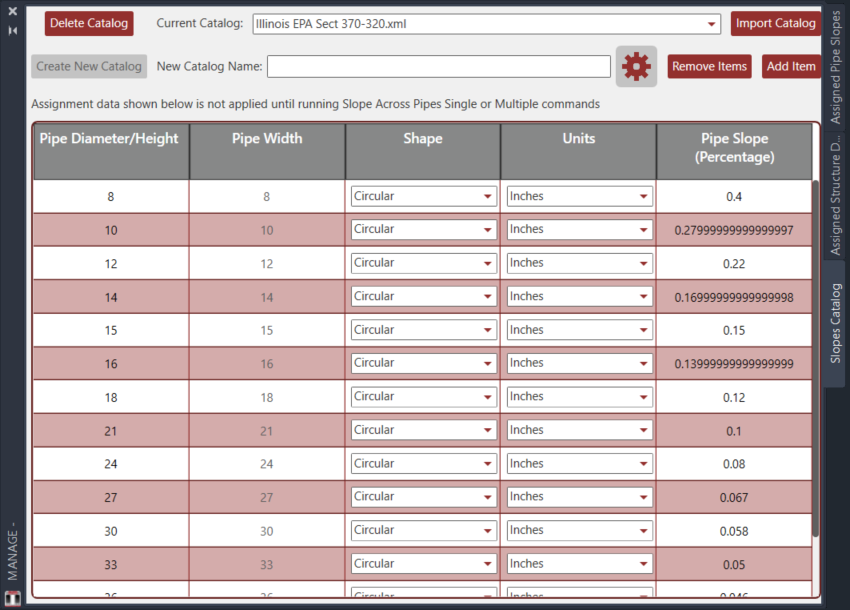Image resolution: width=850 pixels, height=610 pixels.
Task: Open Units dropdown for the 33 inch pipe row
Action: [579, 564]
